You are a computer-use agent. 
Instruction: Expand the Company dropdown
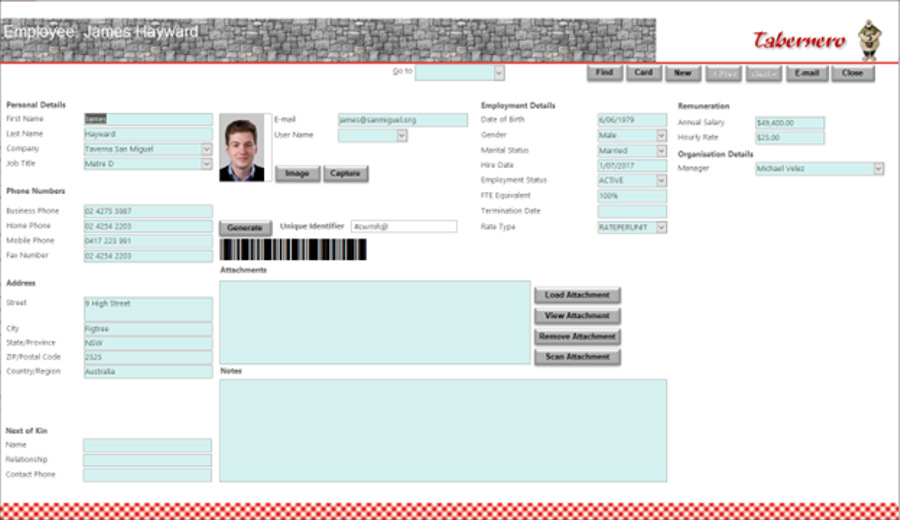point(206,149)
